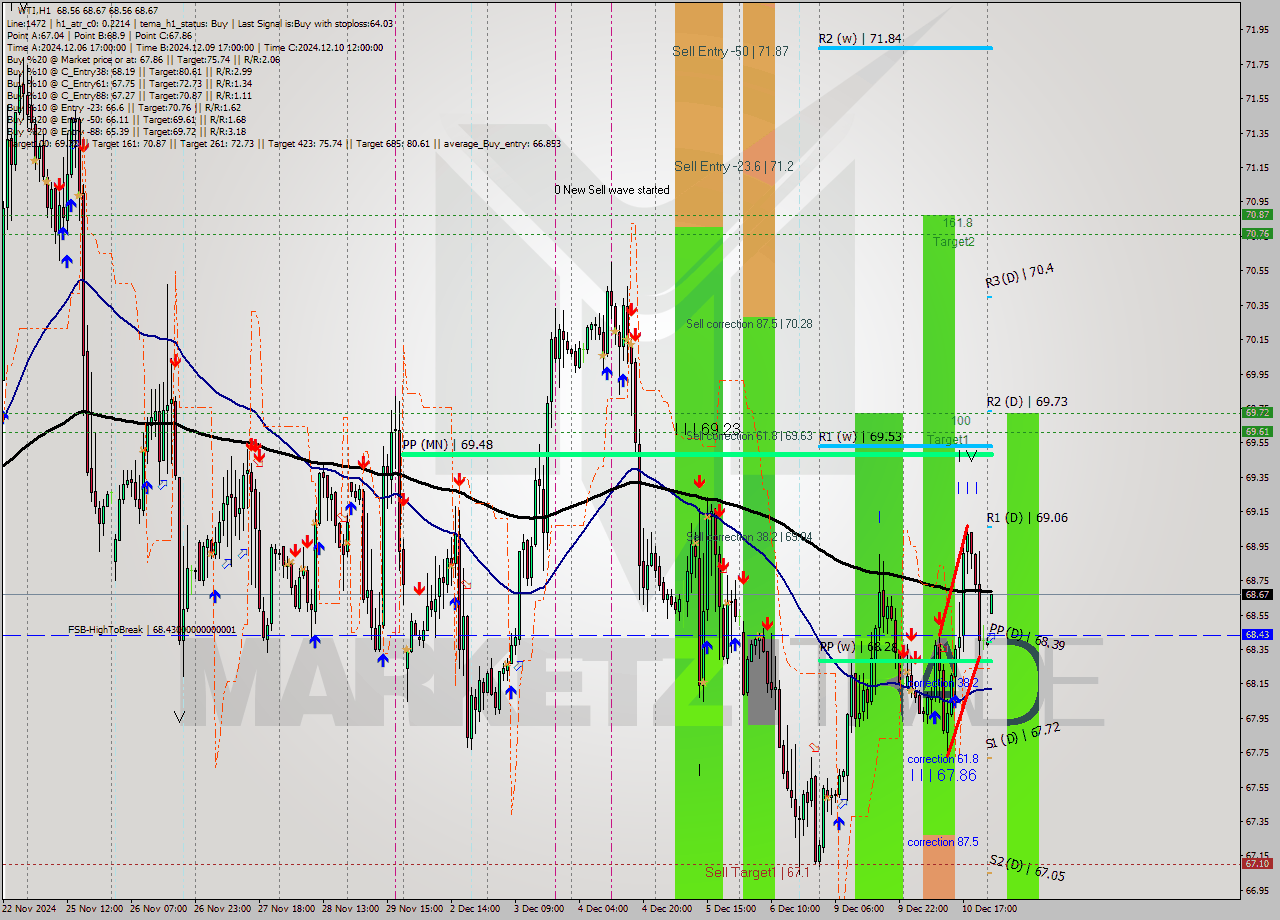This screenshot has width=1280, height=920.
Task: Click the blue 68.43 price tag on the axis
Action: tap(1257, 634)
